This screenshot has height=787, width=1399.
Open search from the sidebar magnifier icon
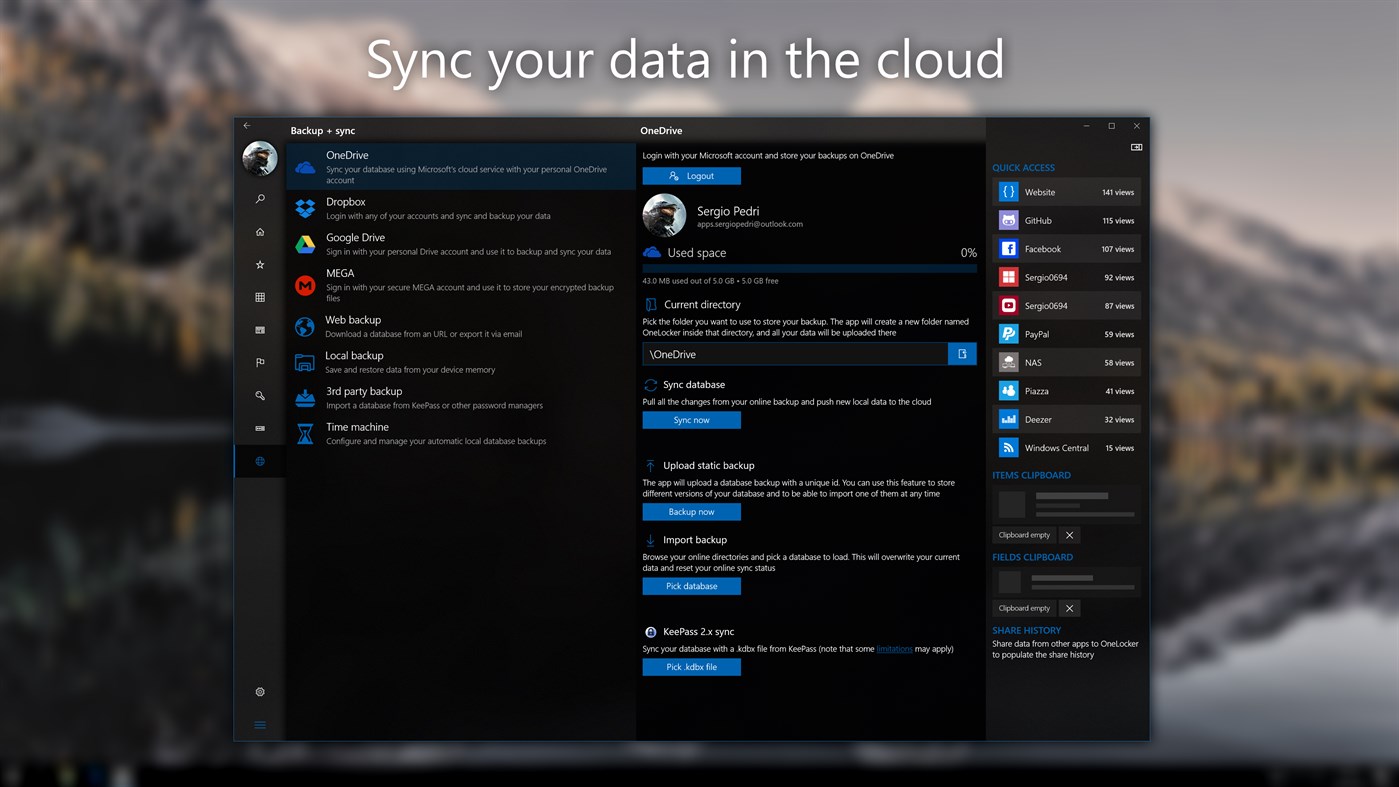click(x=260, y=199)
